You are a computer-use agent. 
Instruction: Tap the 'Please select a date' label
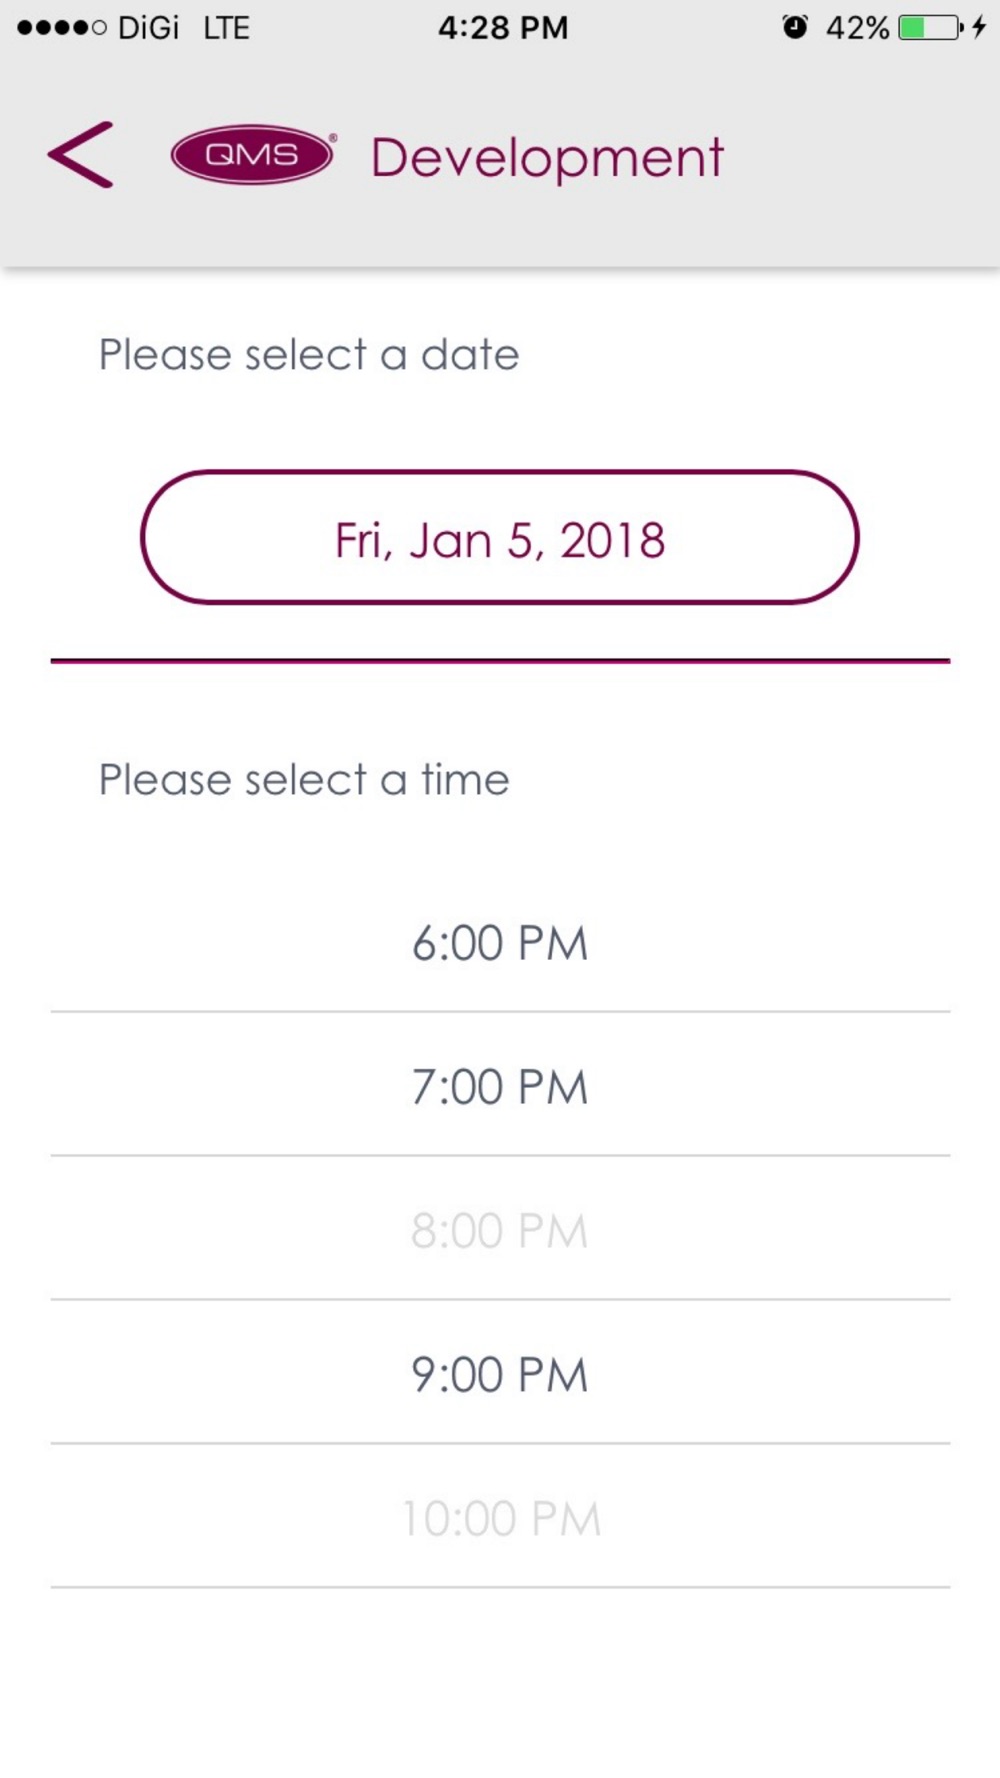coord(309,355)
